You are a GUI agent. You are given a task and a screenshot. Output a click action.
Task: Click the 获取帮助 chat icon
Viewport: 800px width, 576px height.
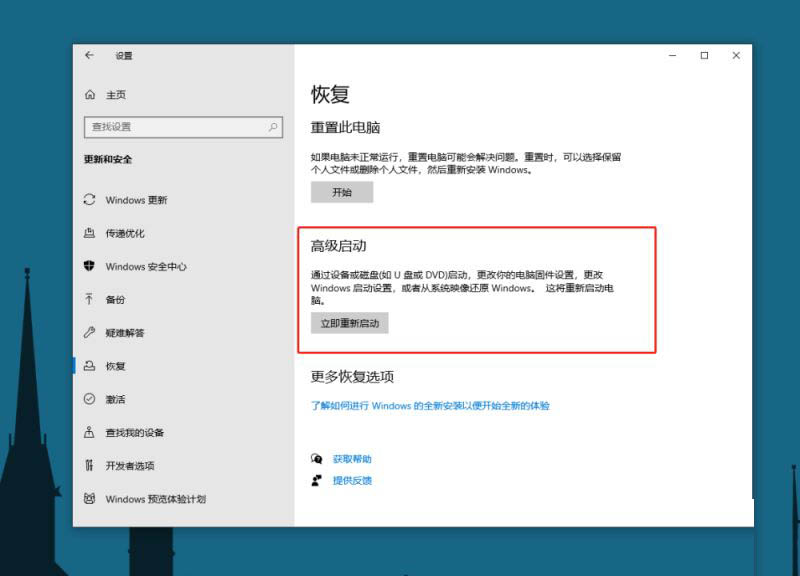point(317,459)
